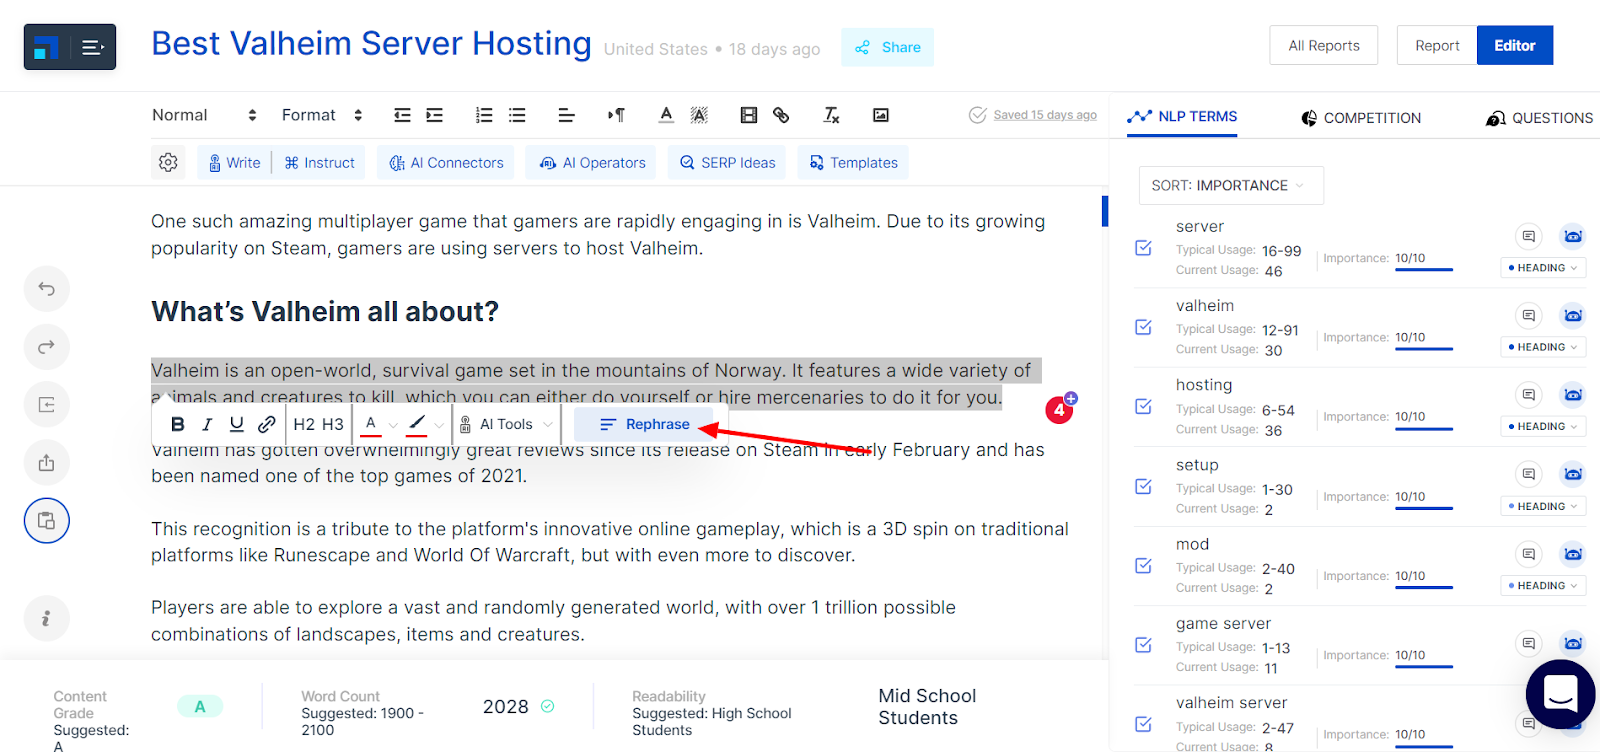This screenshot has width=1600, height=752.
Task: Redo the last change
Action: [47, 347]
